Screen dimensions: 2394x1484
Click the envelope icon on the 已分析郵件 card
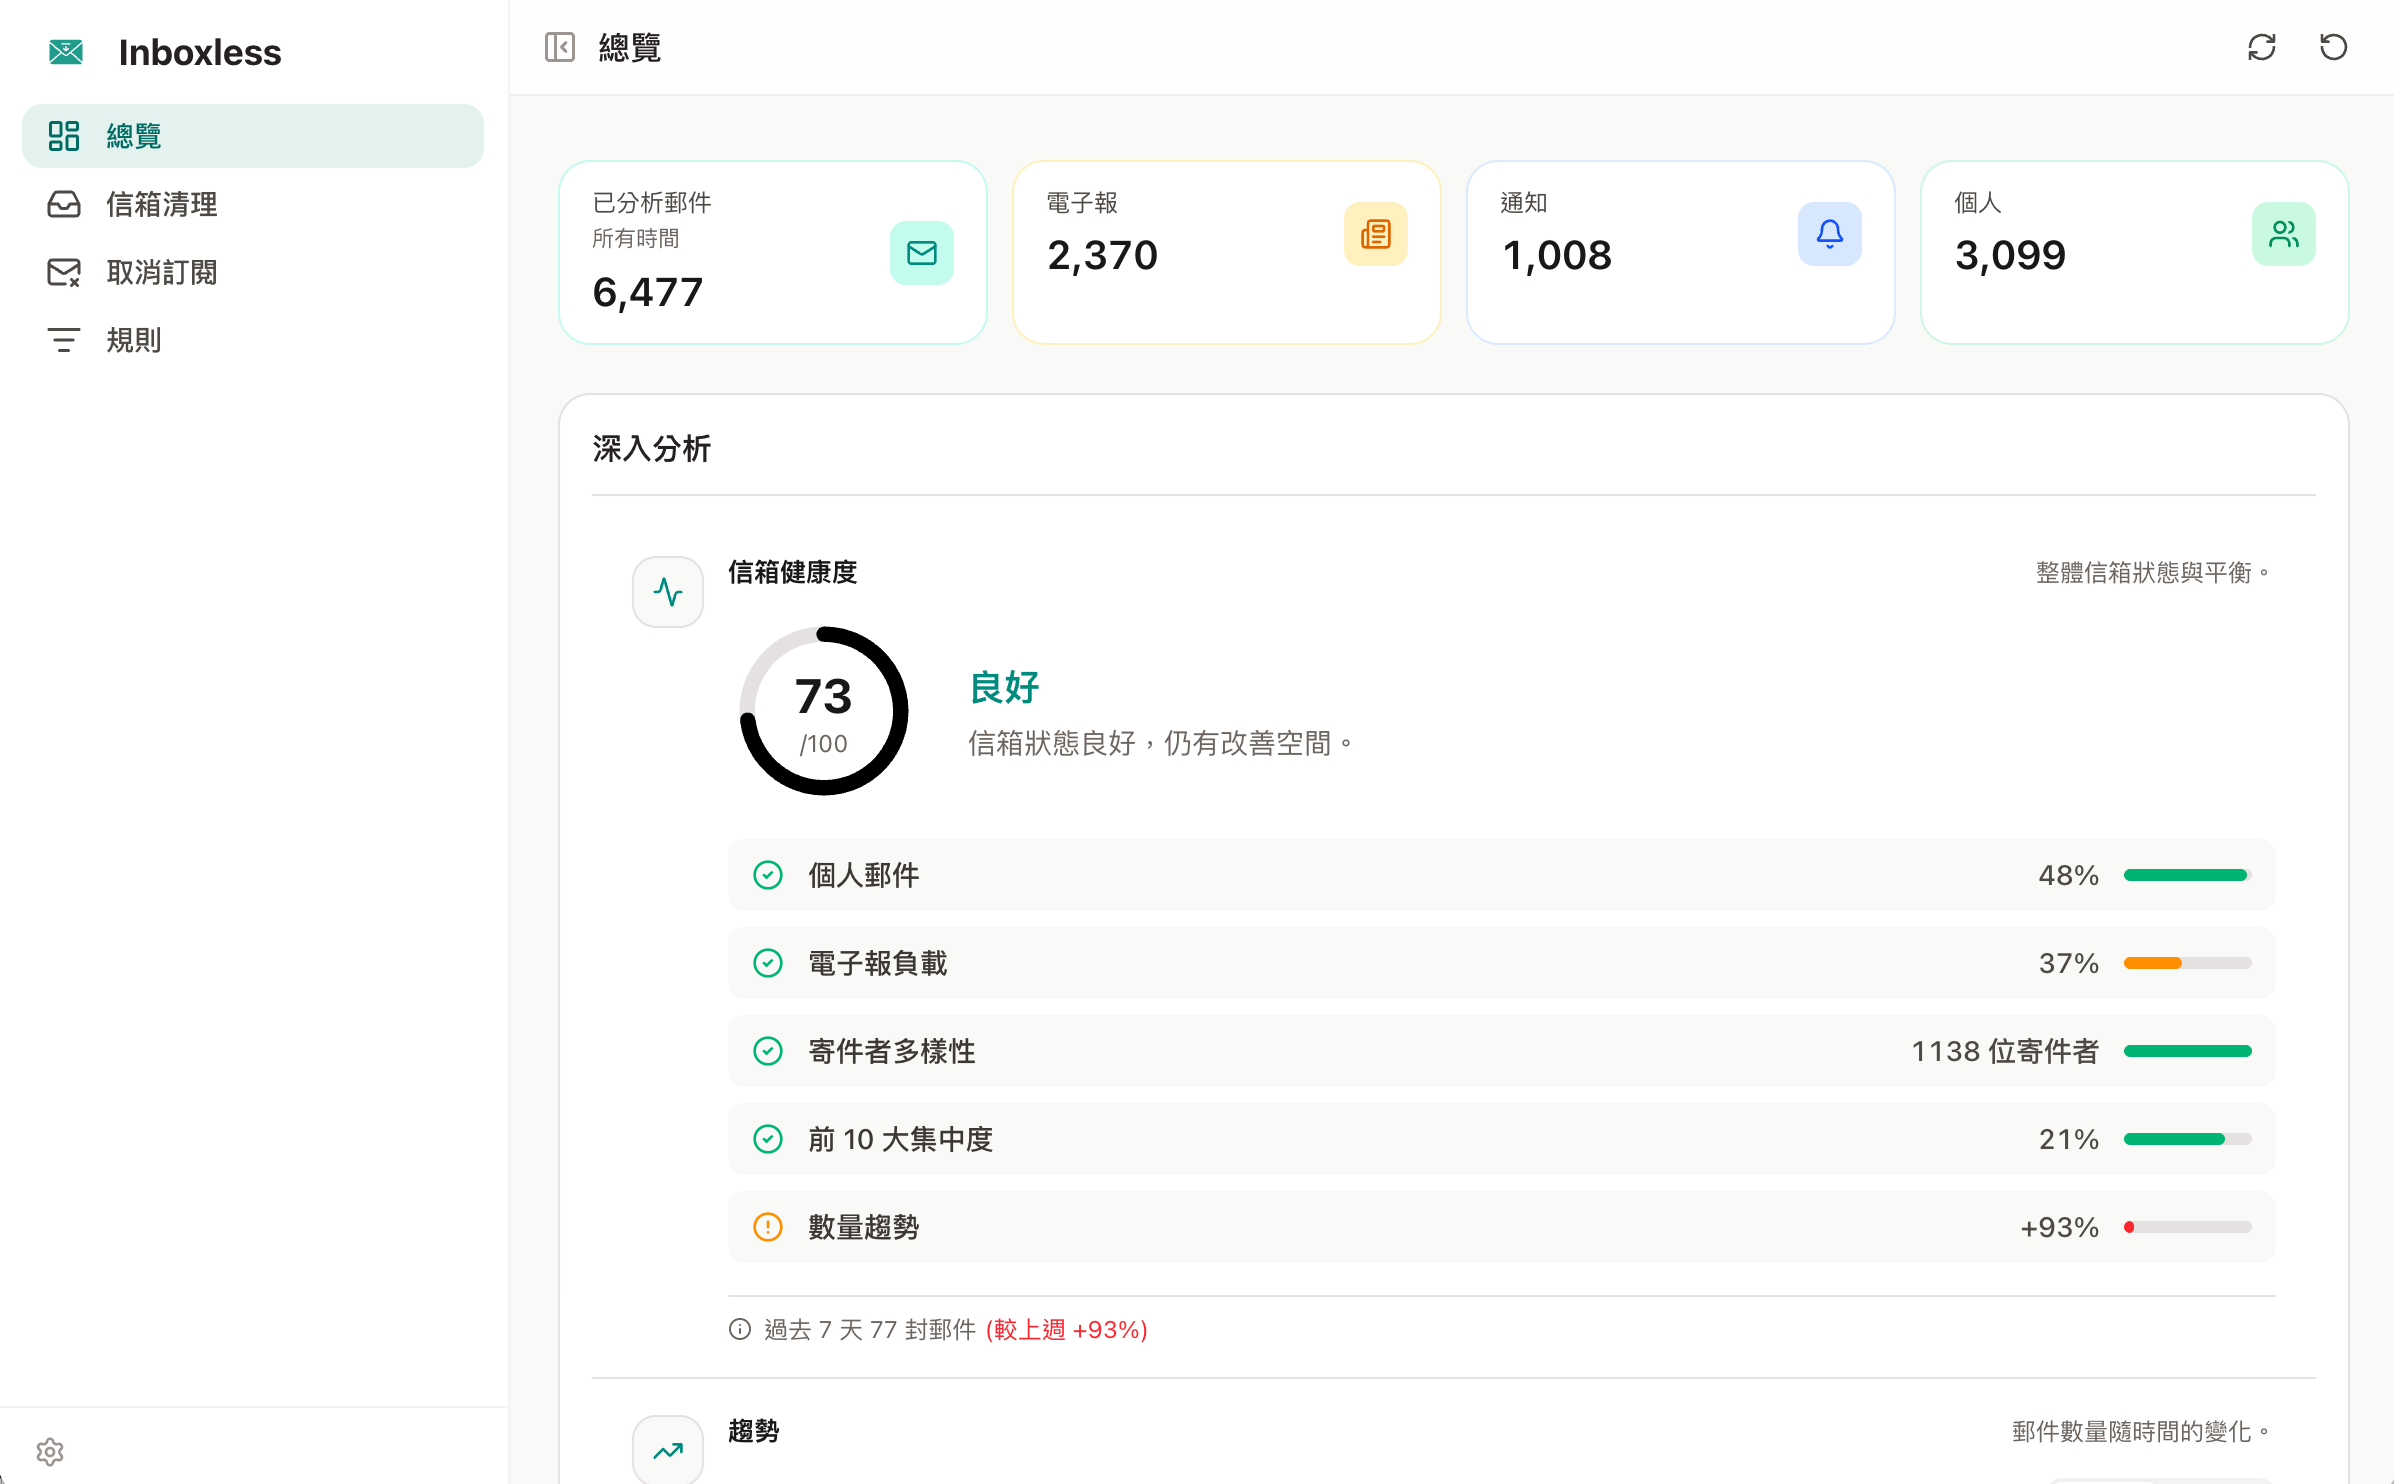tap(921, 252)
